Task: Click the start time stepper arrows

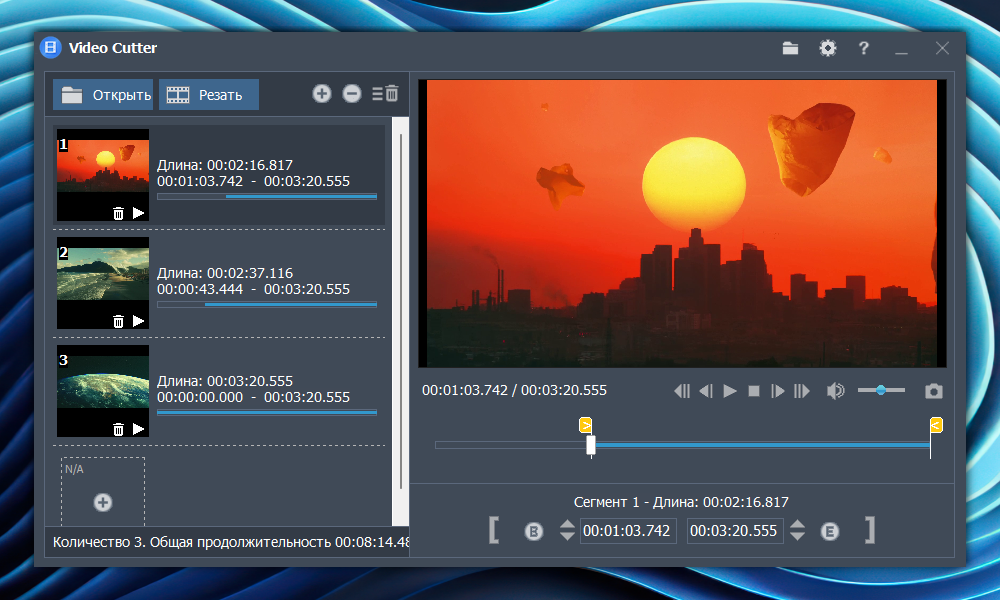Action: pos(567,531)
